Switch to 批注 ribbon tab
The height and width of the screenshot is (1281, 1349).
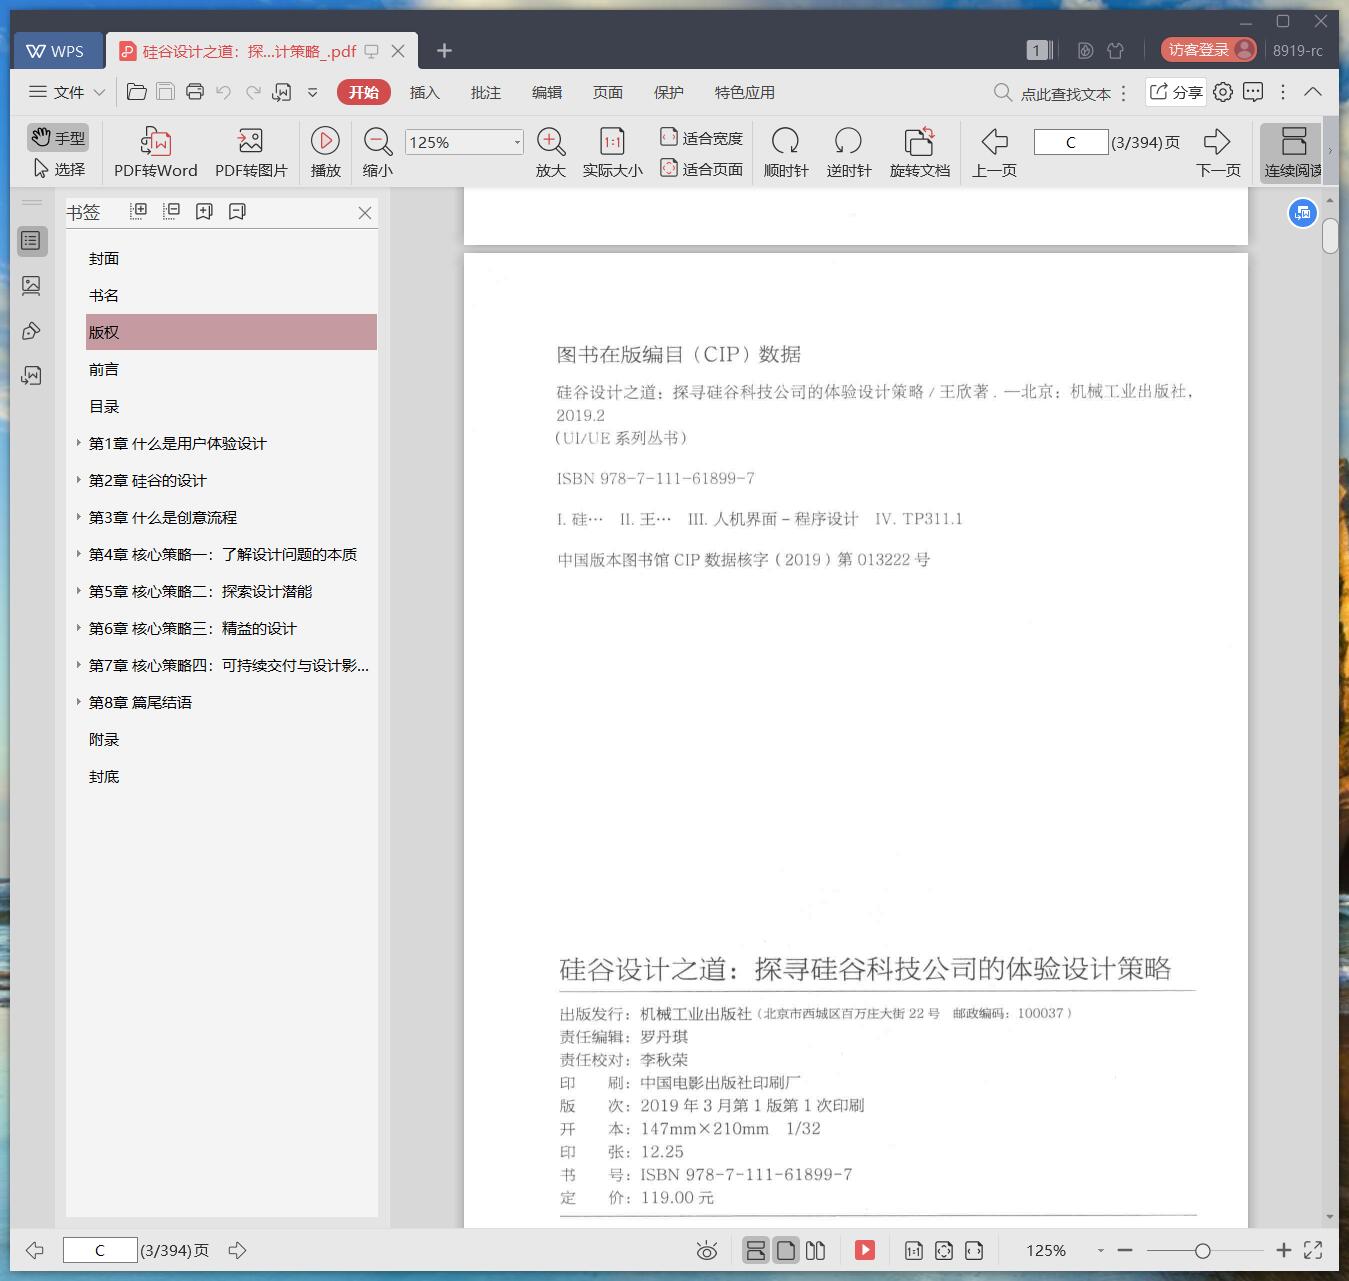pyautogui.click(x=486, y=92)
